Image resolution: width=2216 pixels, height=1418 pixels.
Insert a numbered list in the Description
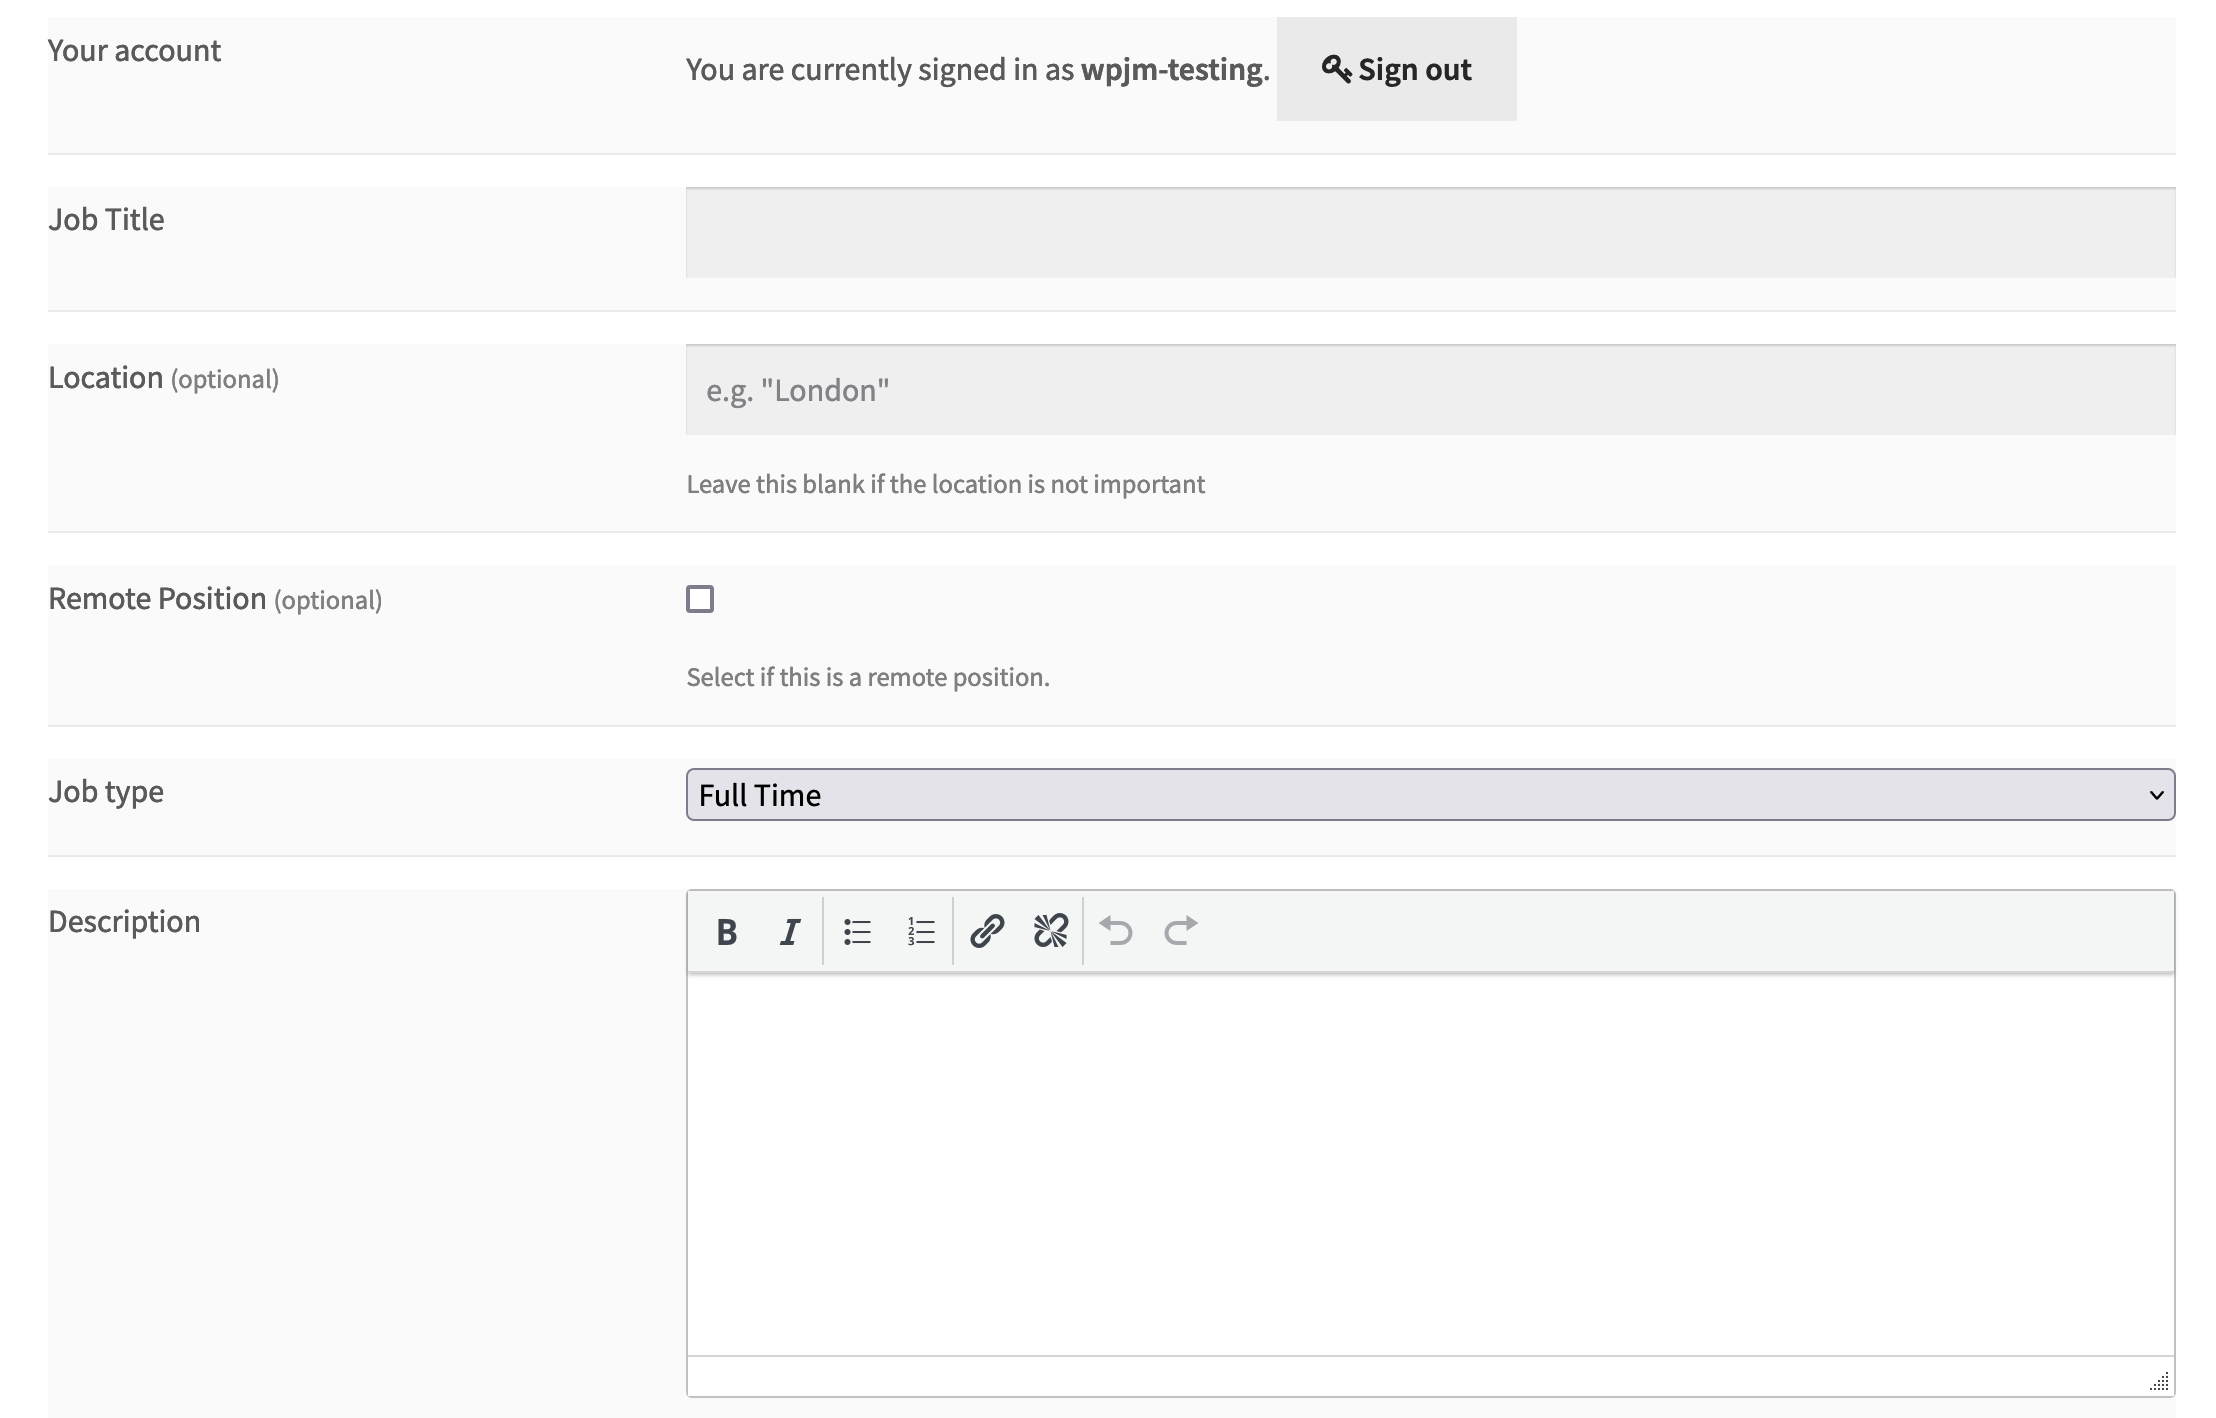pyautogui.click(x=919, y=932)
